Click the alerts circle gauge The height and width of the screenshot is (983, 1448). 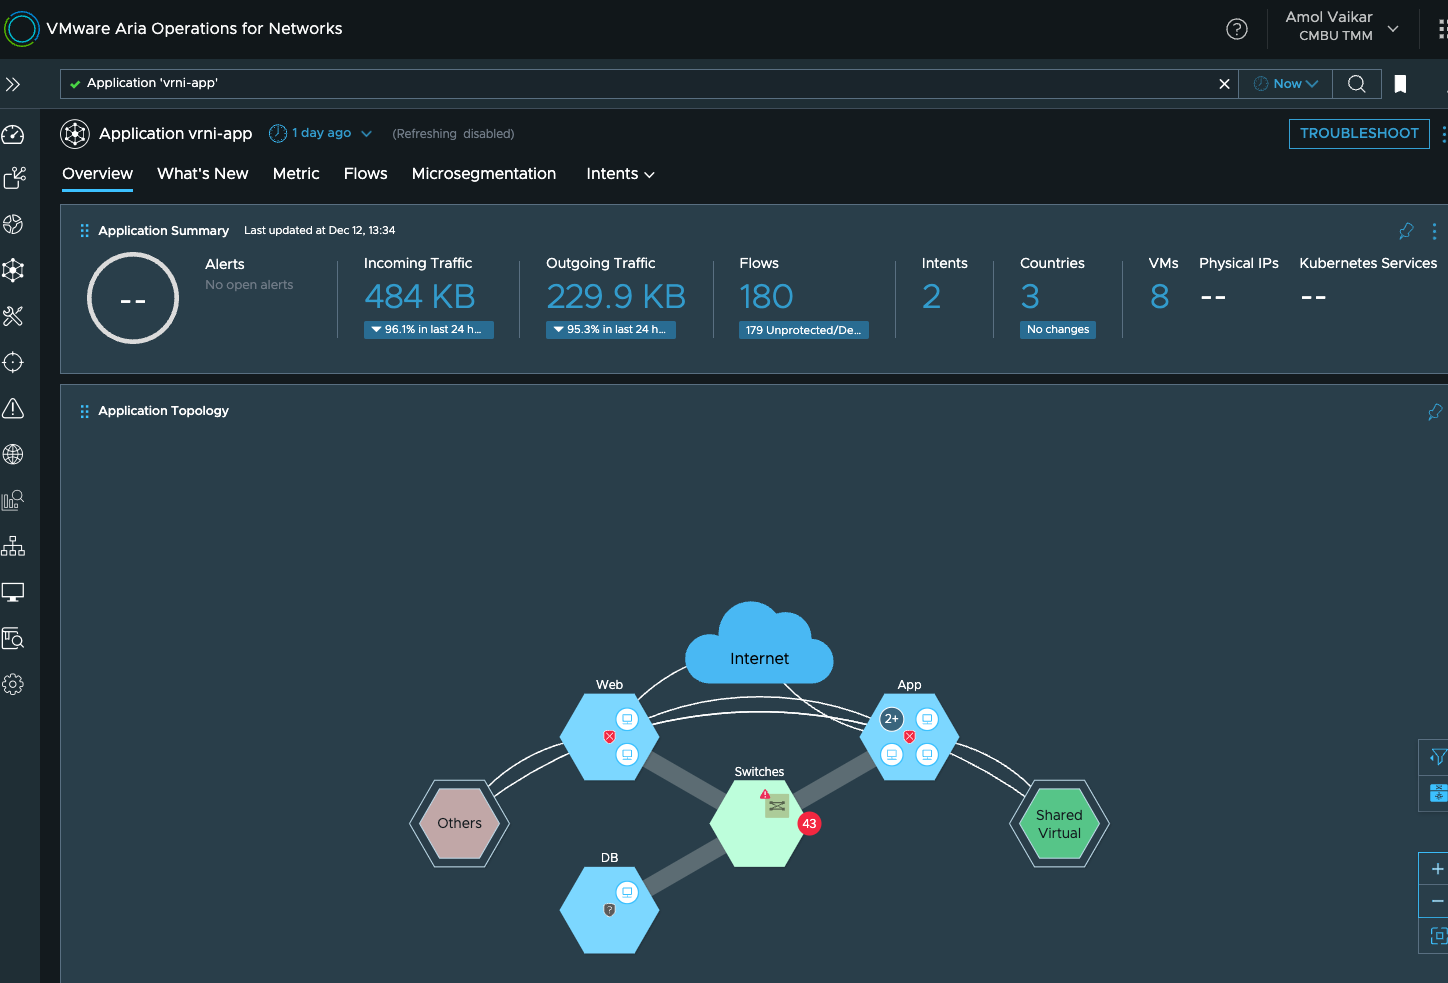pyautogui.click(x=133, y=298)
